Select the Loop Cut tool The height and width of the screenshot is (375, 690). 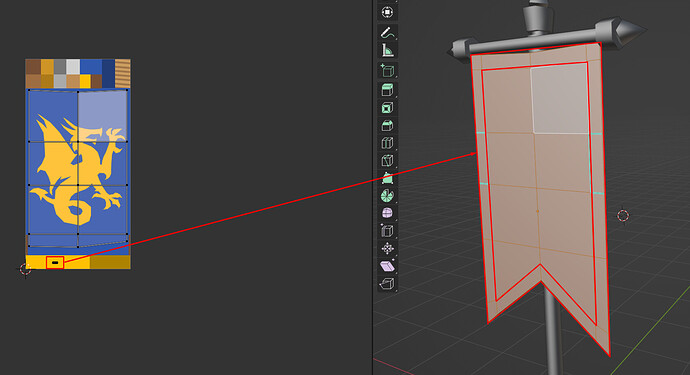click(387, 143)
